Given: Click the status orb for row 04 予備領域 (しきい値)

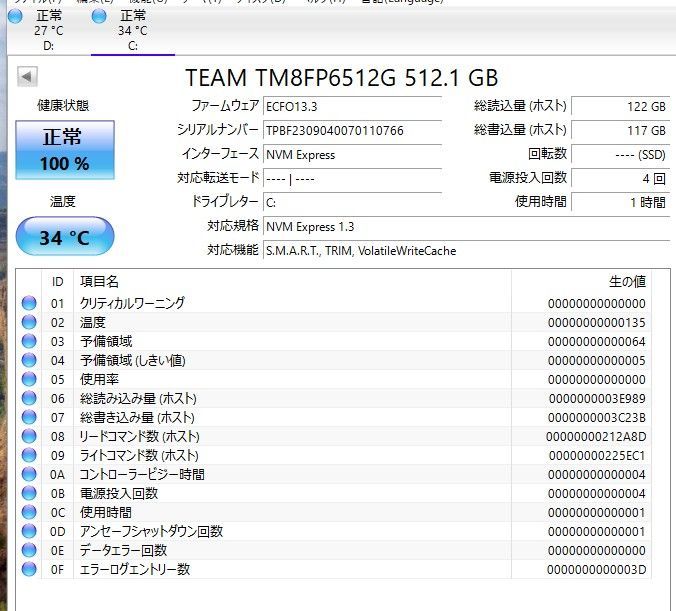Looking at the screenshot, I should pos(29,360).
